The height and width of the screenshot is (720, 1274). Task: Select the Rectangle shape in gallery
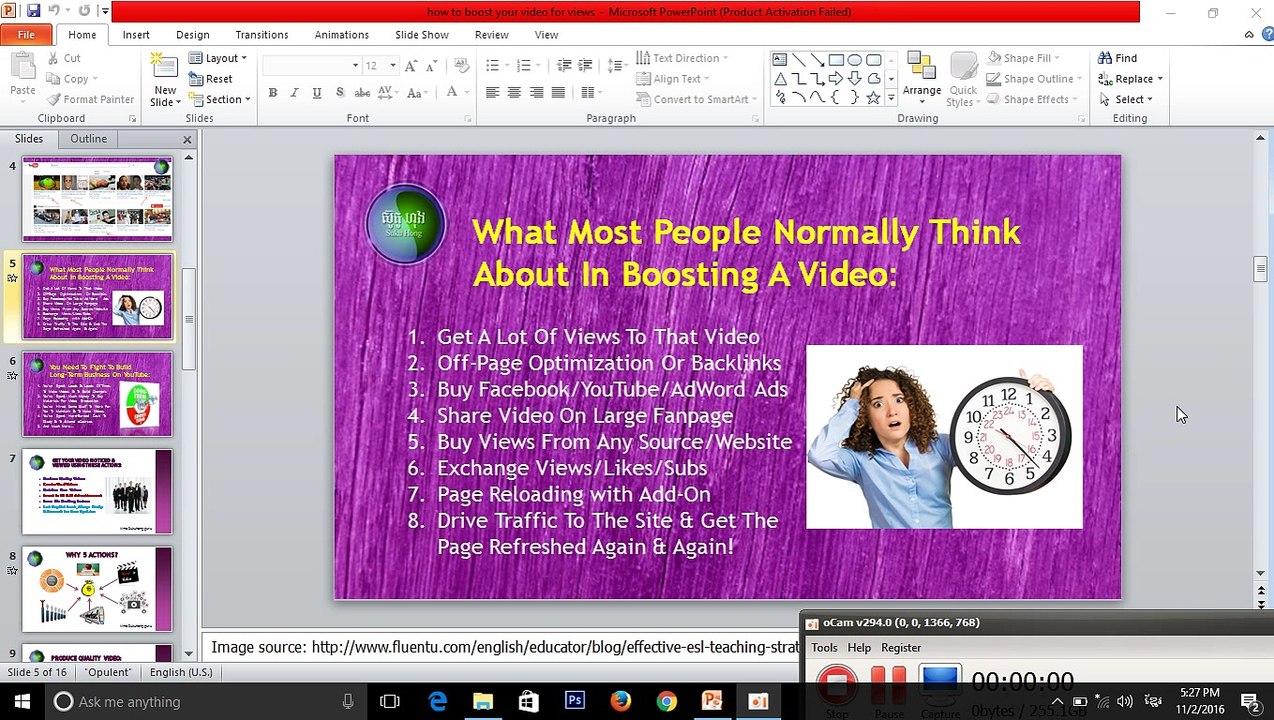tap(836, 59)
